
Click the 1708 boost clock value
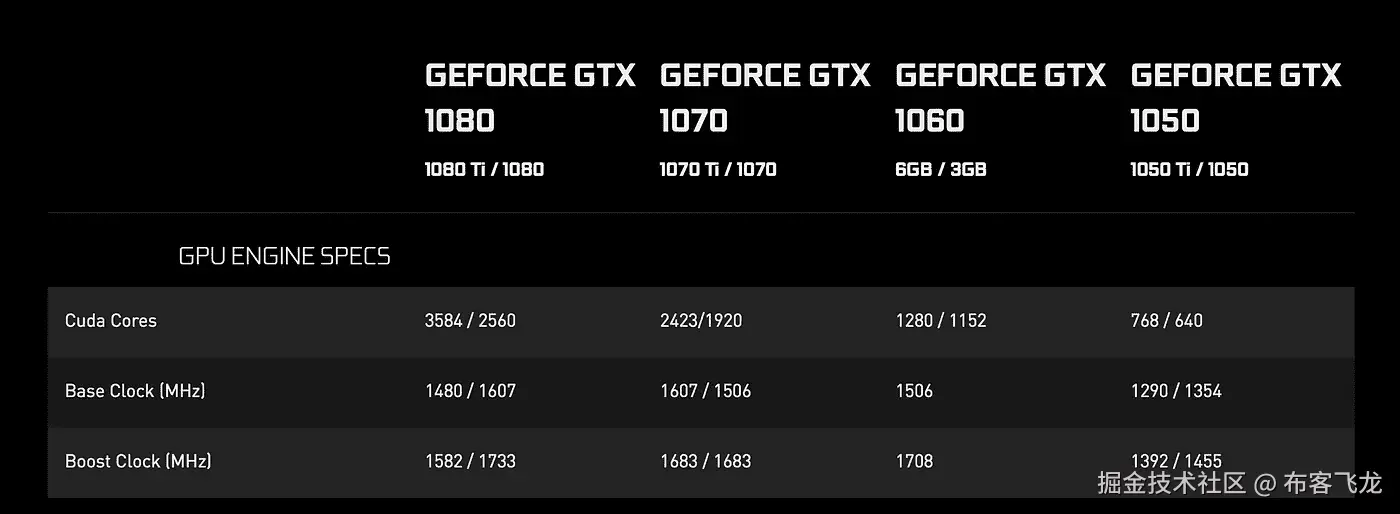tap(914, 461)
